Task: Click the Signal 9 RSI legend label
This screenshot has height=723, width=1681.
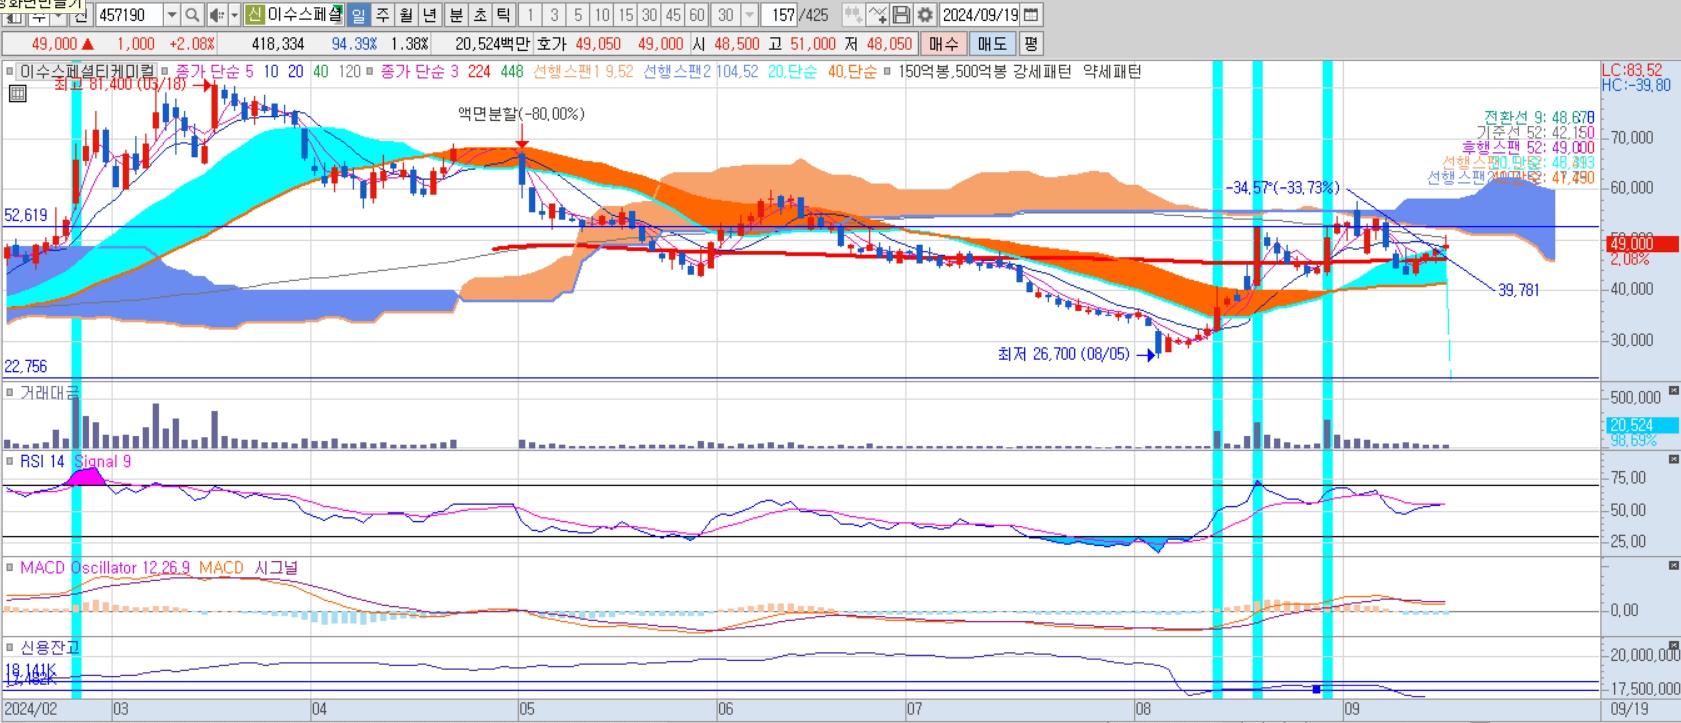Action: click(102, 461)
